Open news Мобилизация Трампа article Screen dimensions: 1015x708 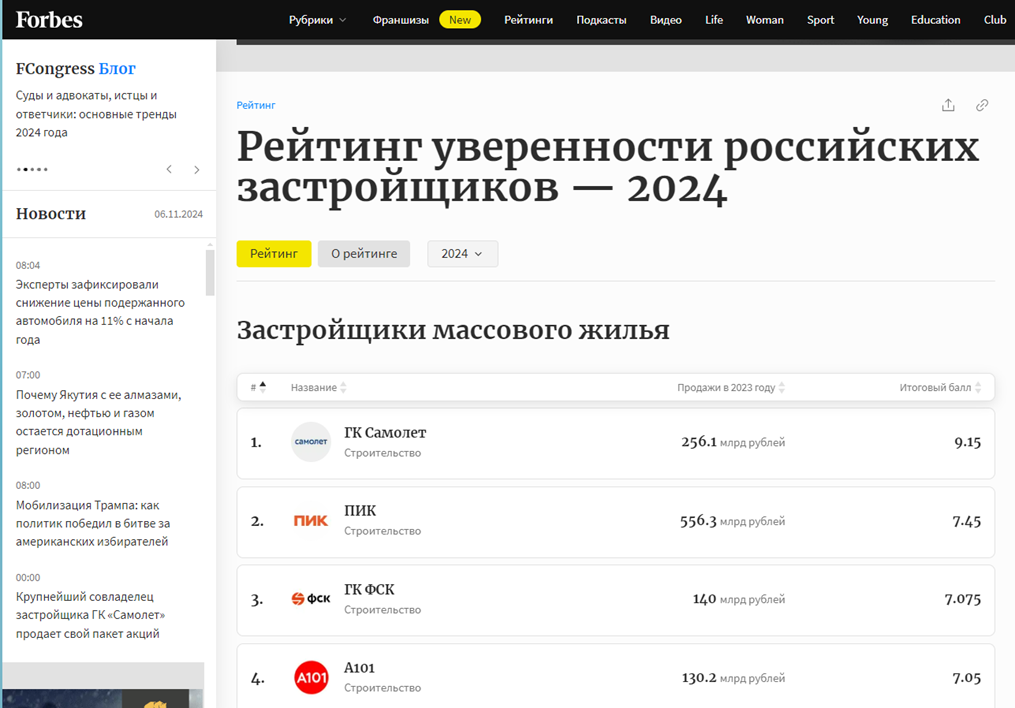pos(93,523)
